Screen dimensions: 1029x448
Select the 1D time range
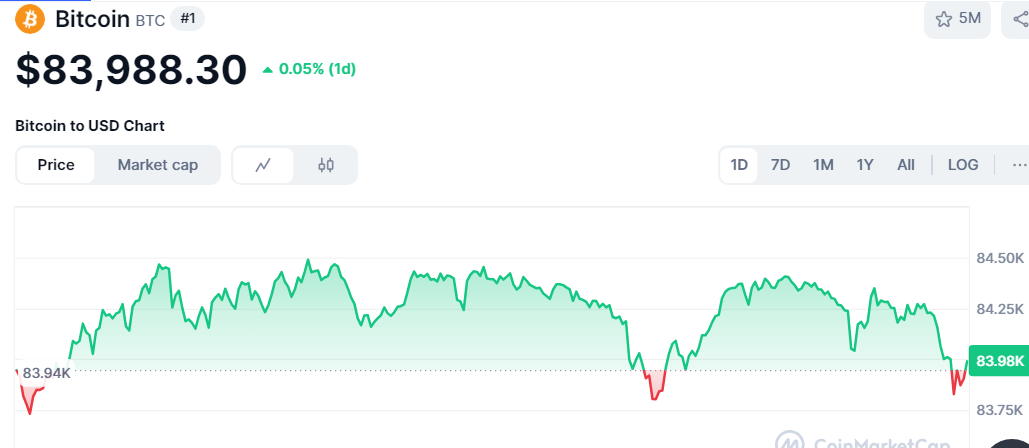coord(739,165)
